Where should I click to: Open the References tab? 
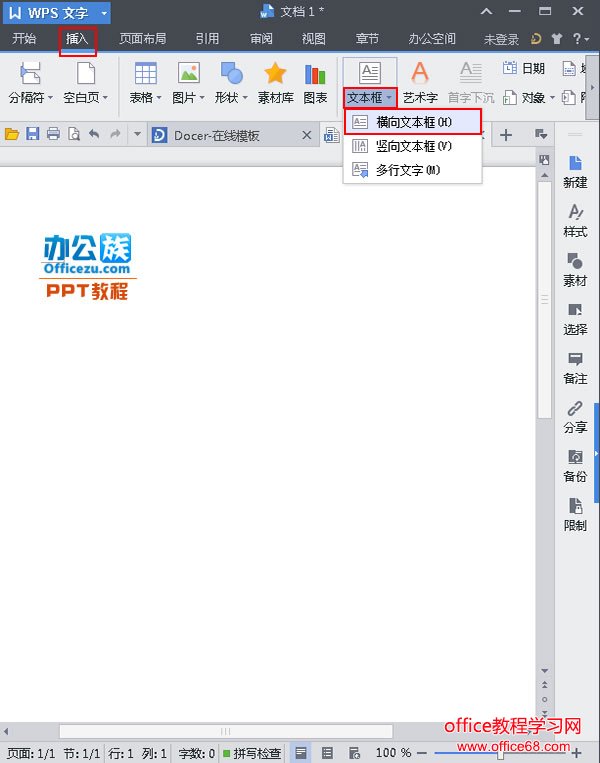point(207,38)
